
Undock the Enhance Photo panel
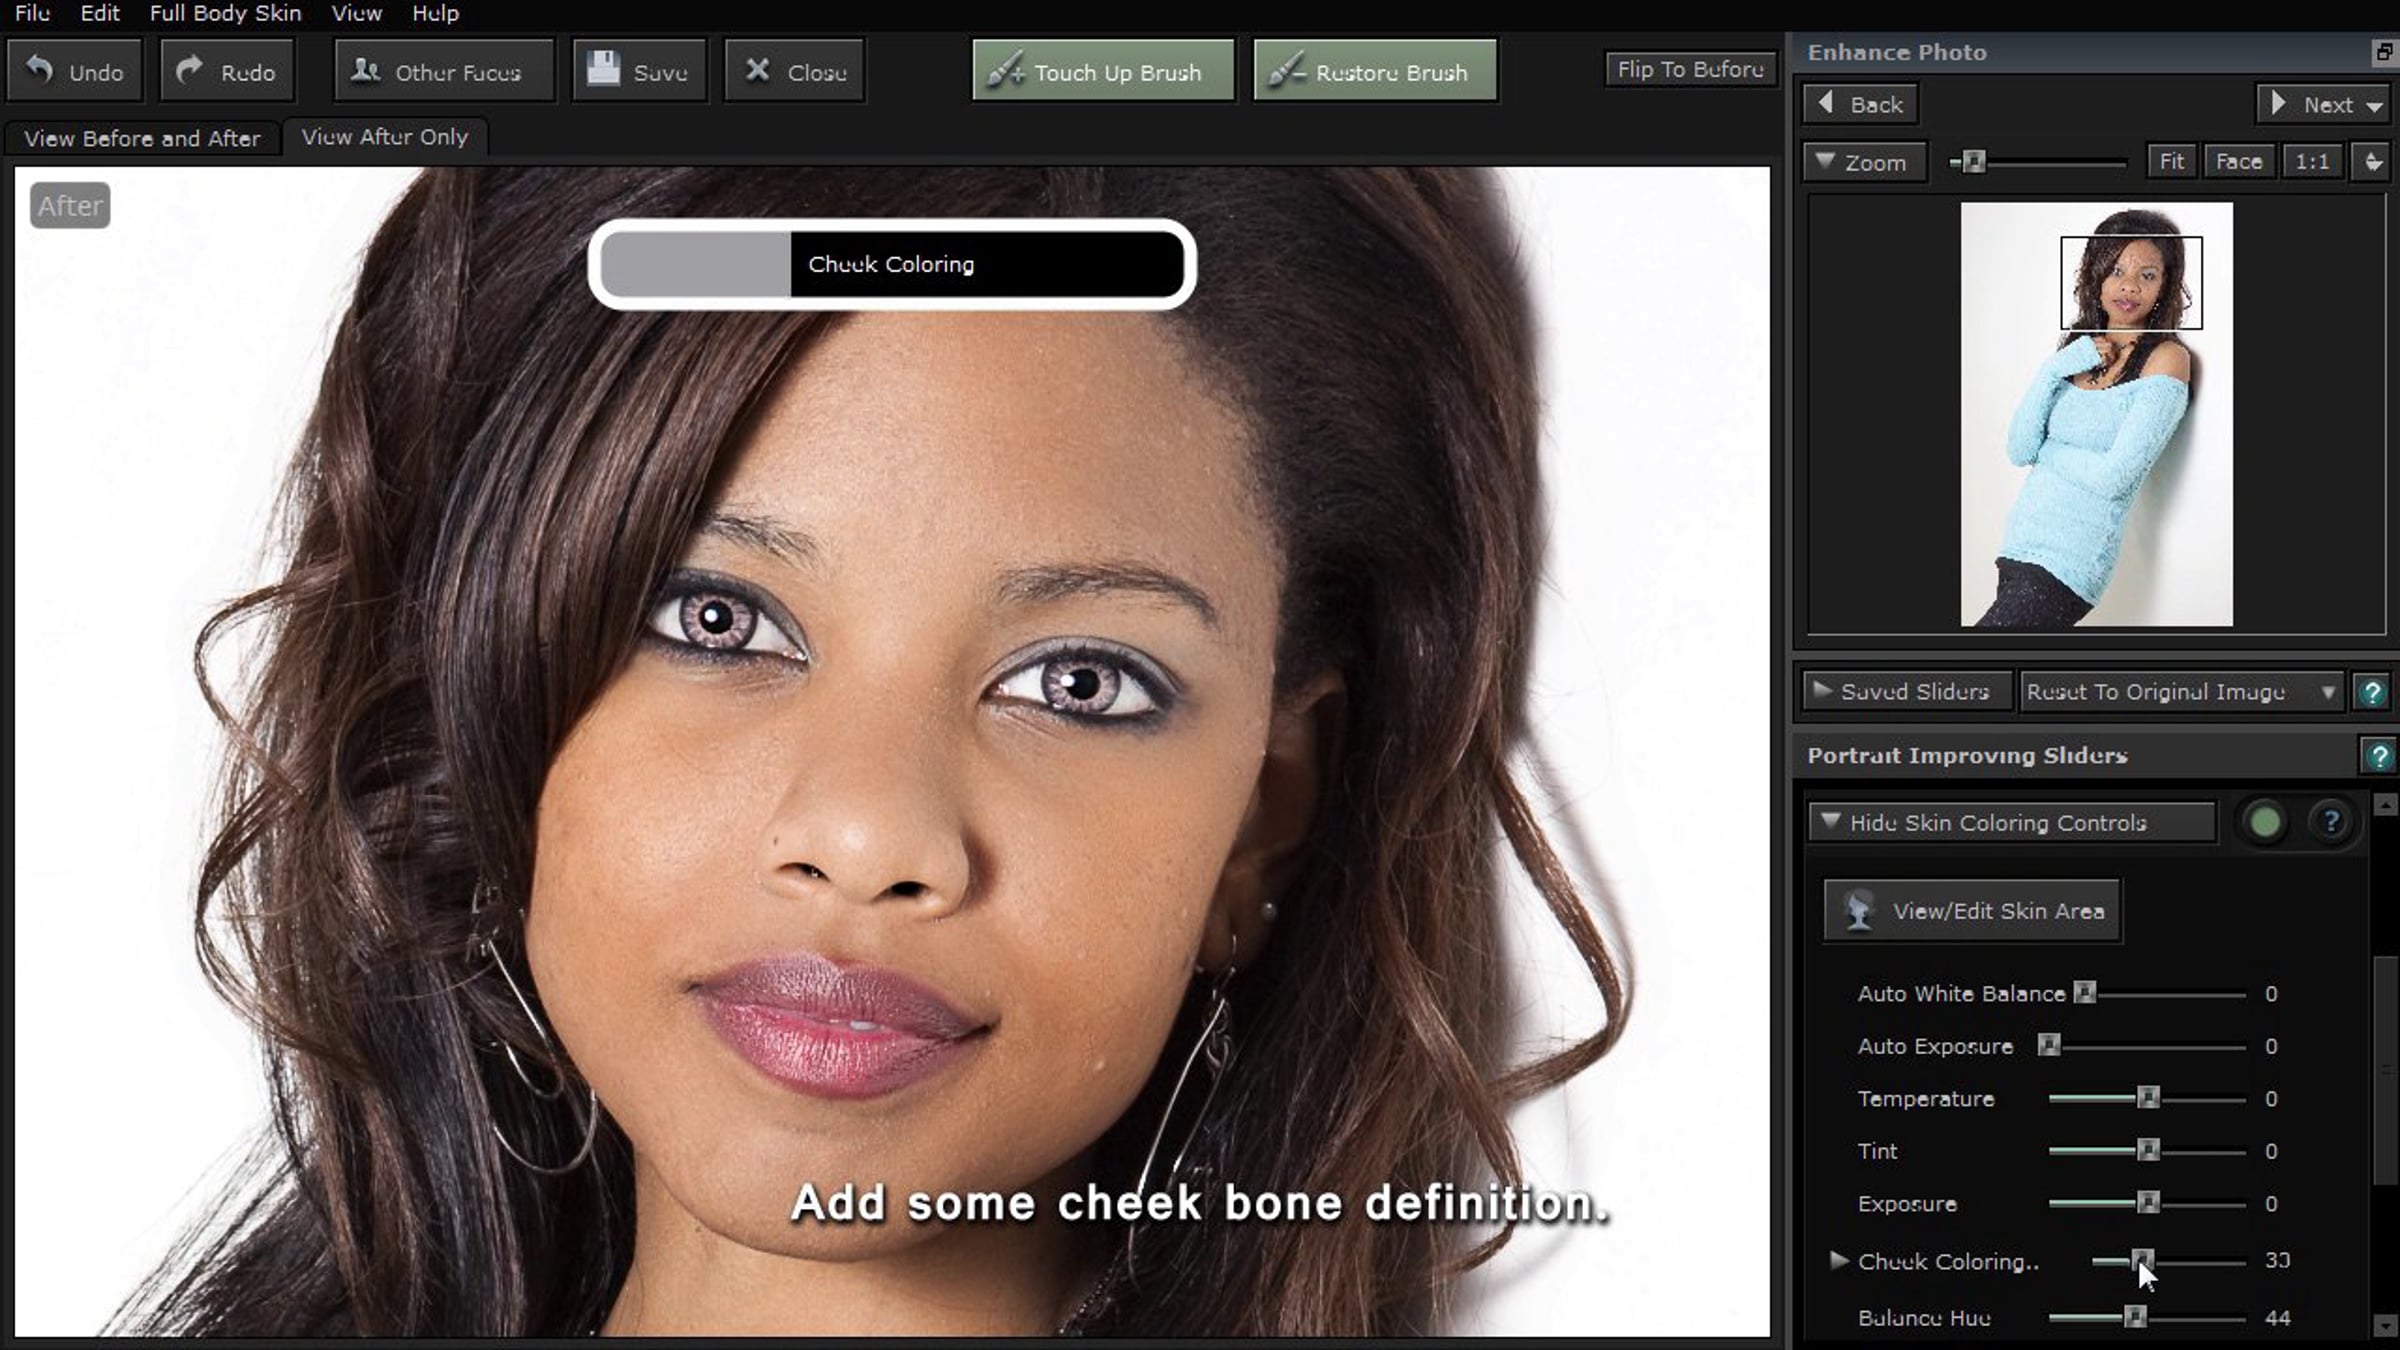[2384, 52]
